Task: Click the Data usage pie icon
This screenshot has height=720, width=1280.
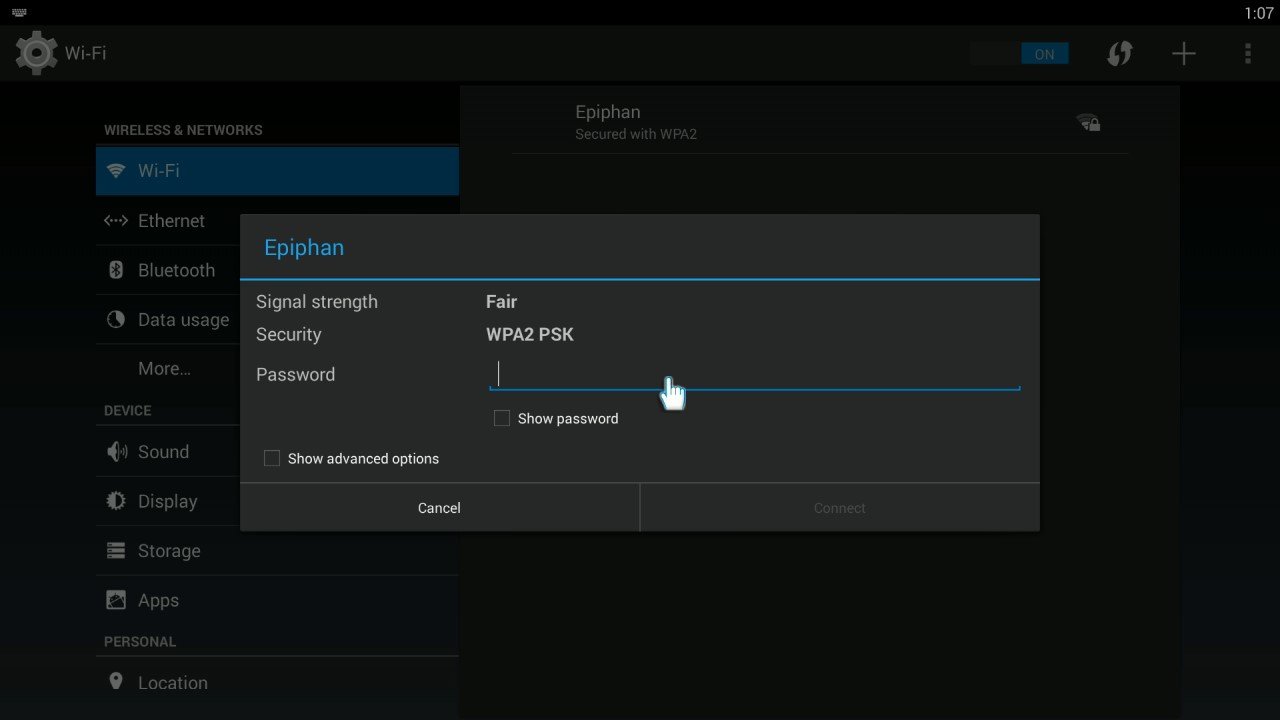Action: [116, 320]
